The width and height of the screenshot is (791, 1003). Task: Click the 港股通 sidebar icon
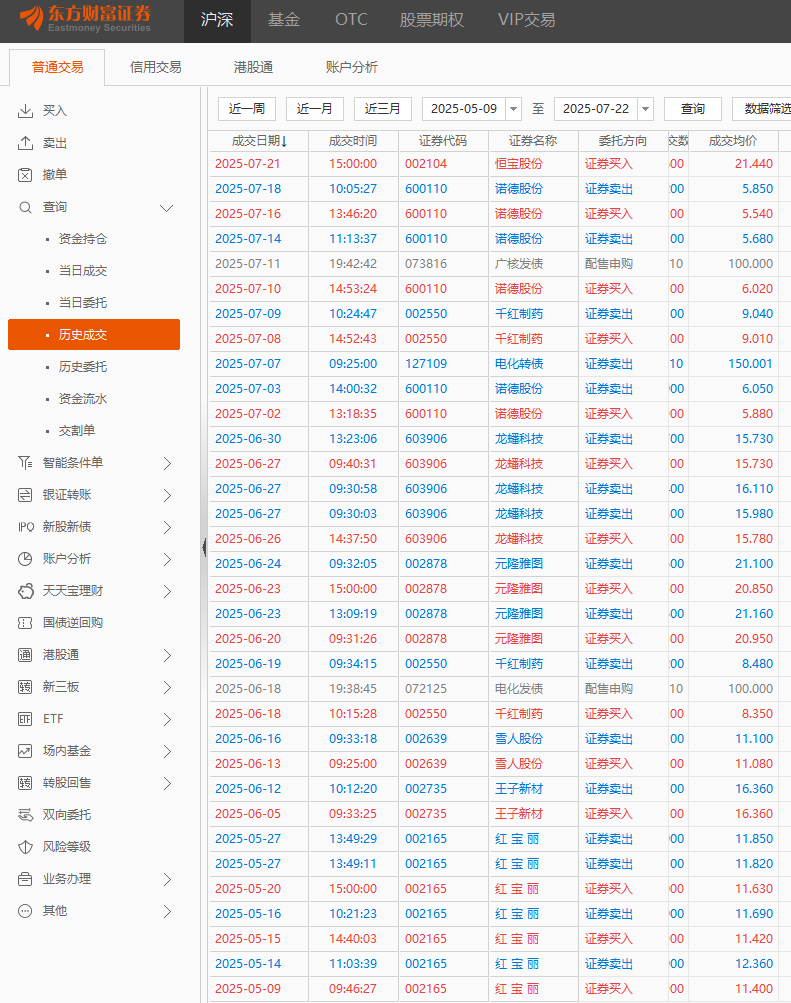[x=25, y=655]
